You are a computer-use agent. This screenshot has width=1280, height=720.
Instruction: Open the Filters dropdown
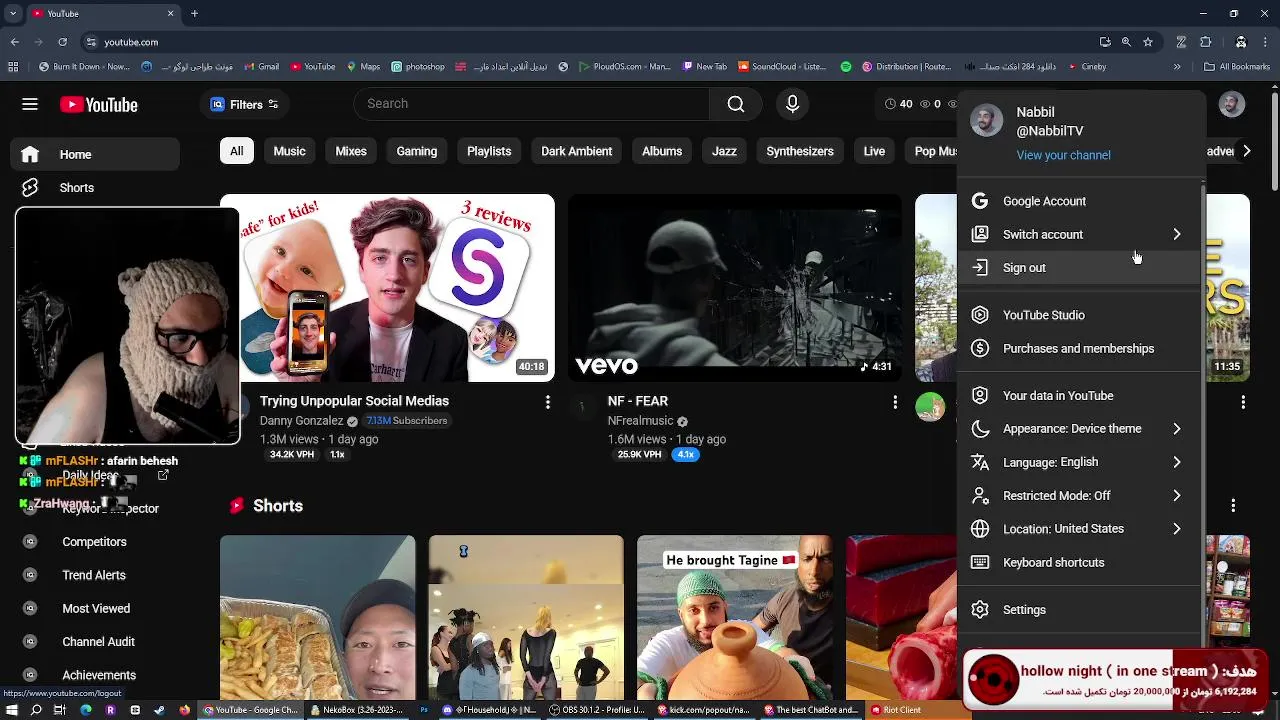click(244, 104)
